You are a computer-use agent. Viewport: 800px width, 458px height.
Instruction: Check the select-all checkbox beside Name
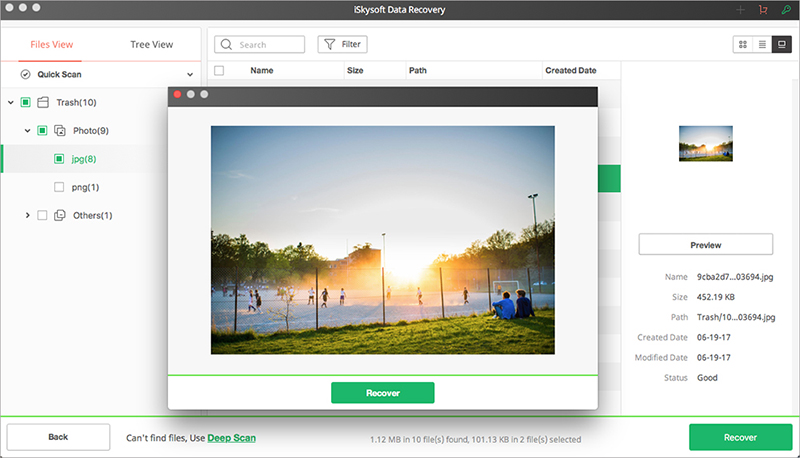click(219, 71)
